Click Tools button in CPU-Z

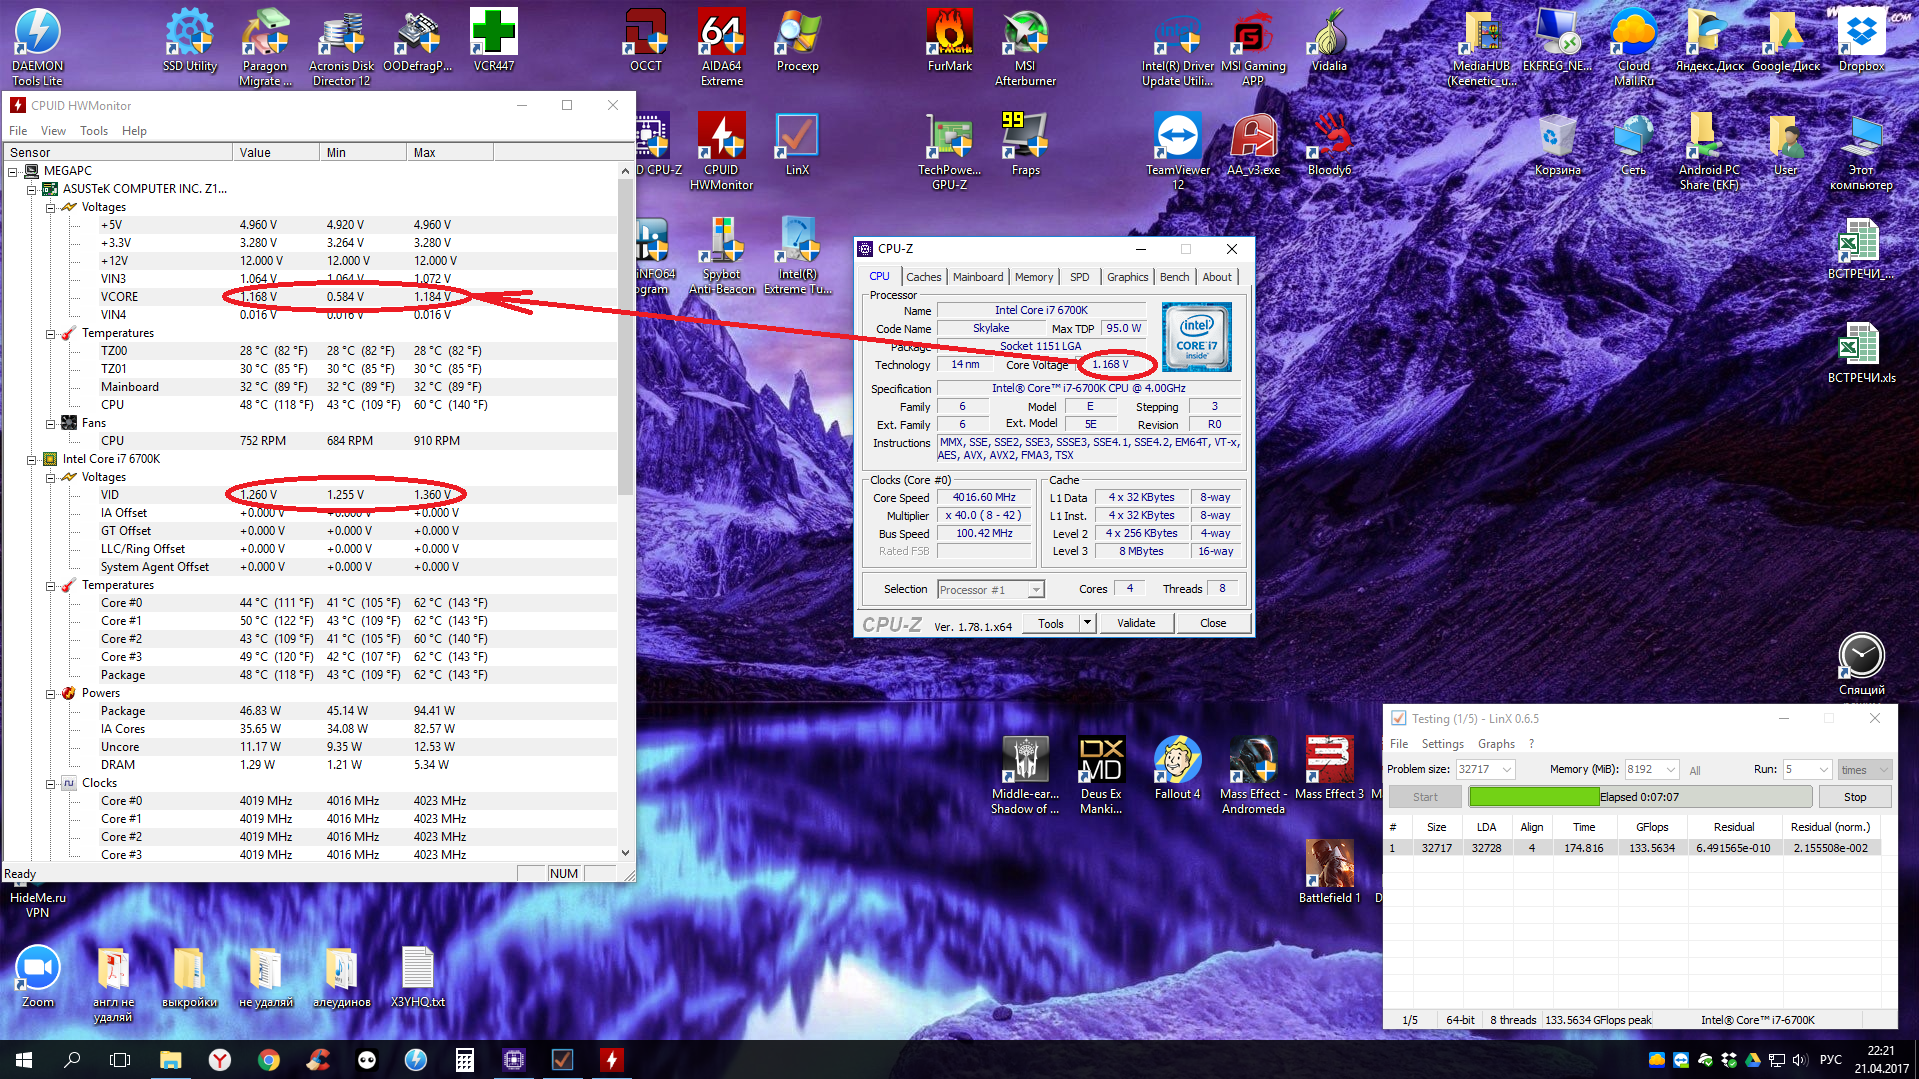[1051, 623]
